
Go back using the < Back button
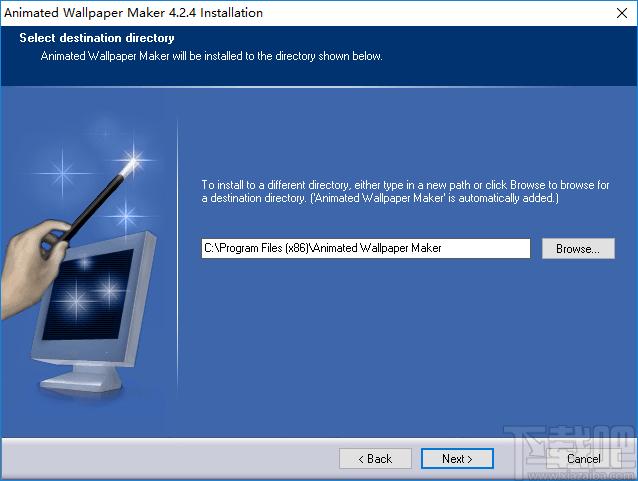[375, 459]
